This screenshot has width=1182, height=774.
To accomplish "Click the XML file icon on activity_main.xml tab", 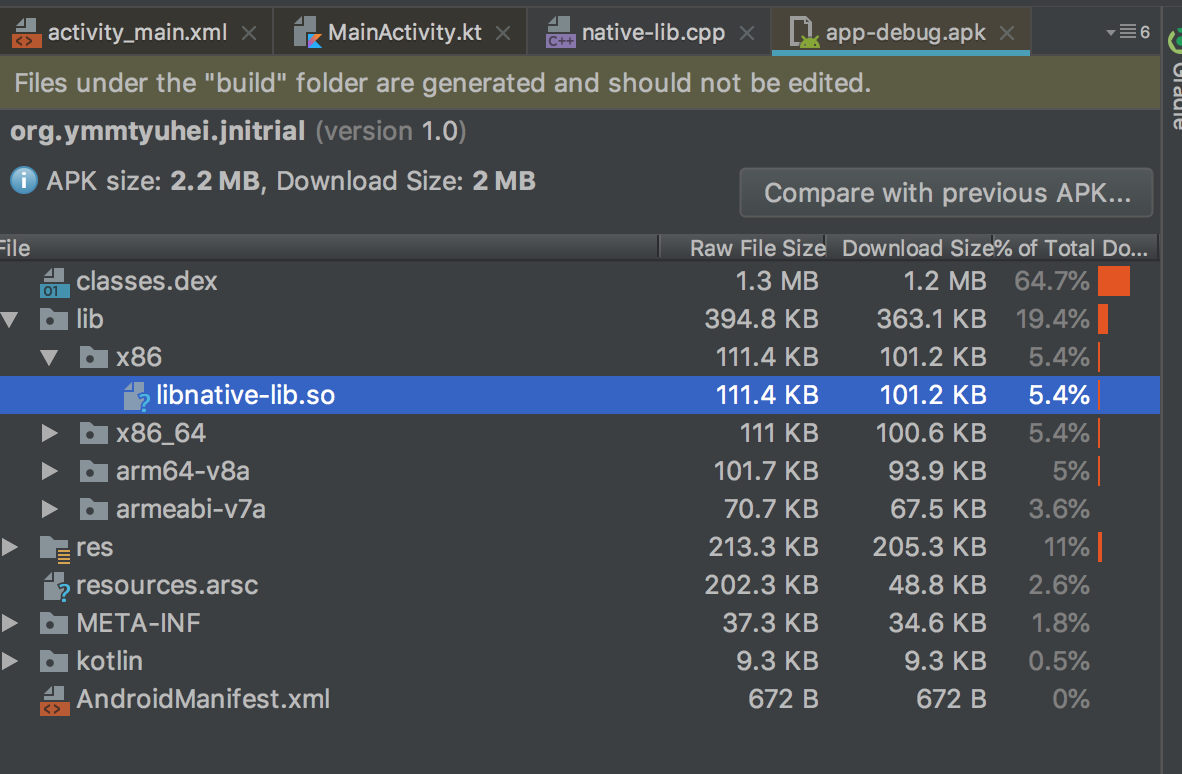I will (x=28, y=31).
